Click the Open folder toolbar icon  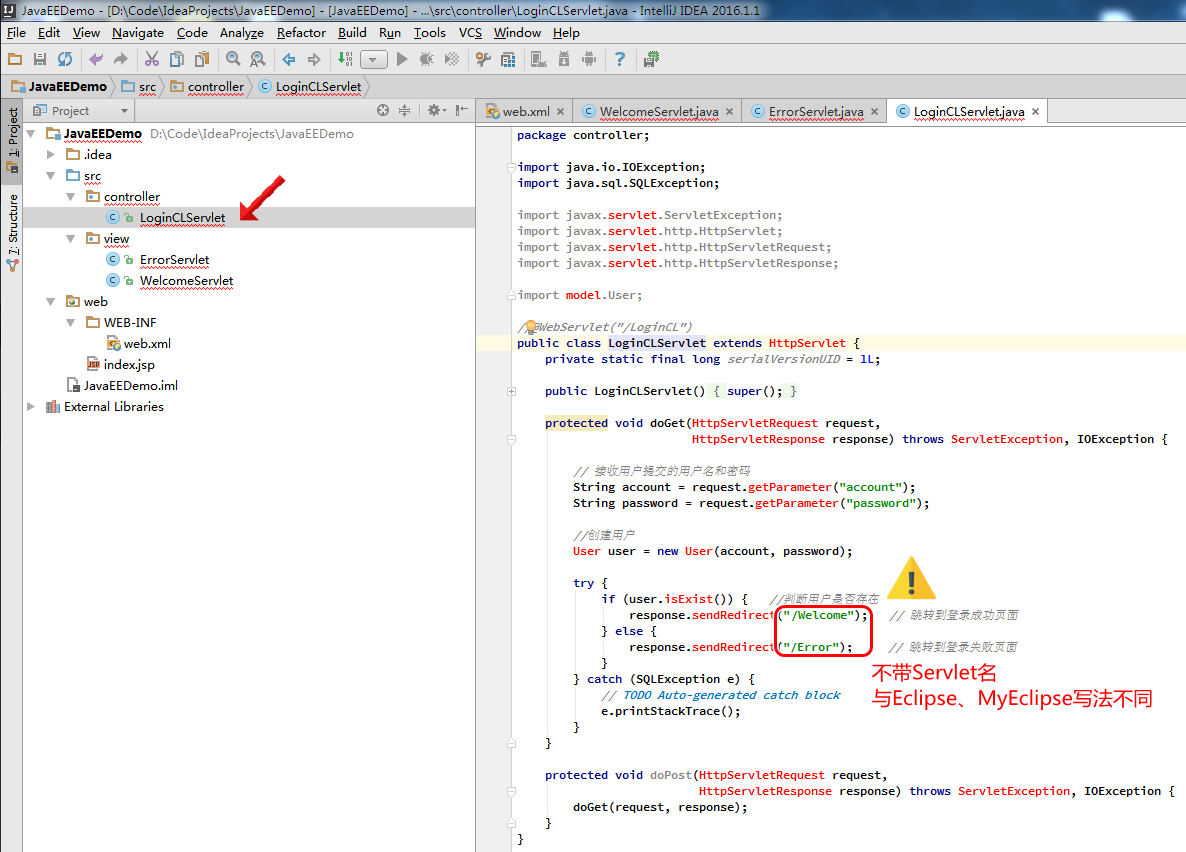15,59
